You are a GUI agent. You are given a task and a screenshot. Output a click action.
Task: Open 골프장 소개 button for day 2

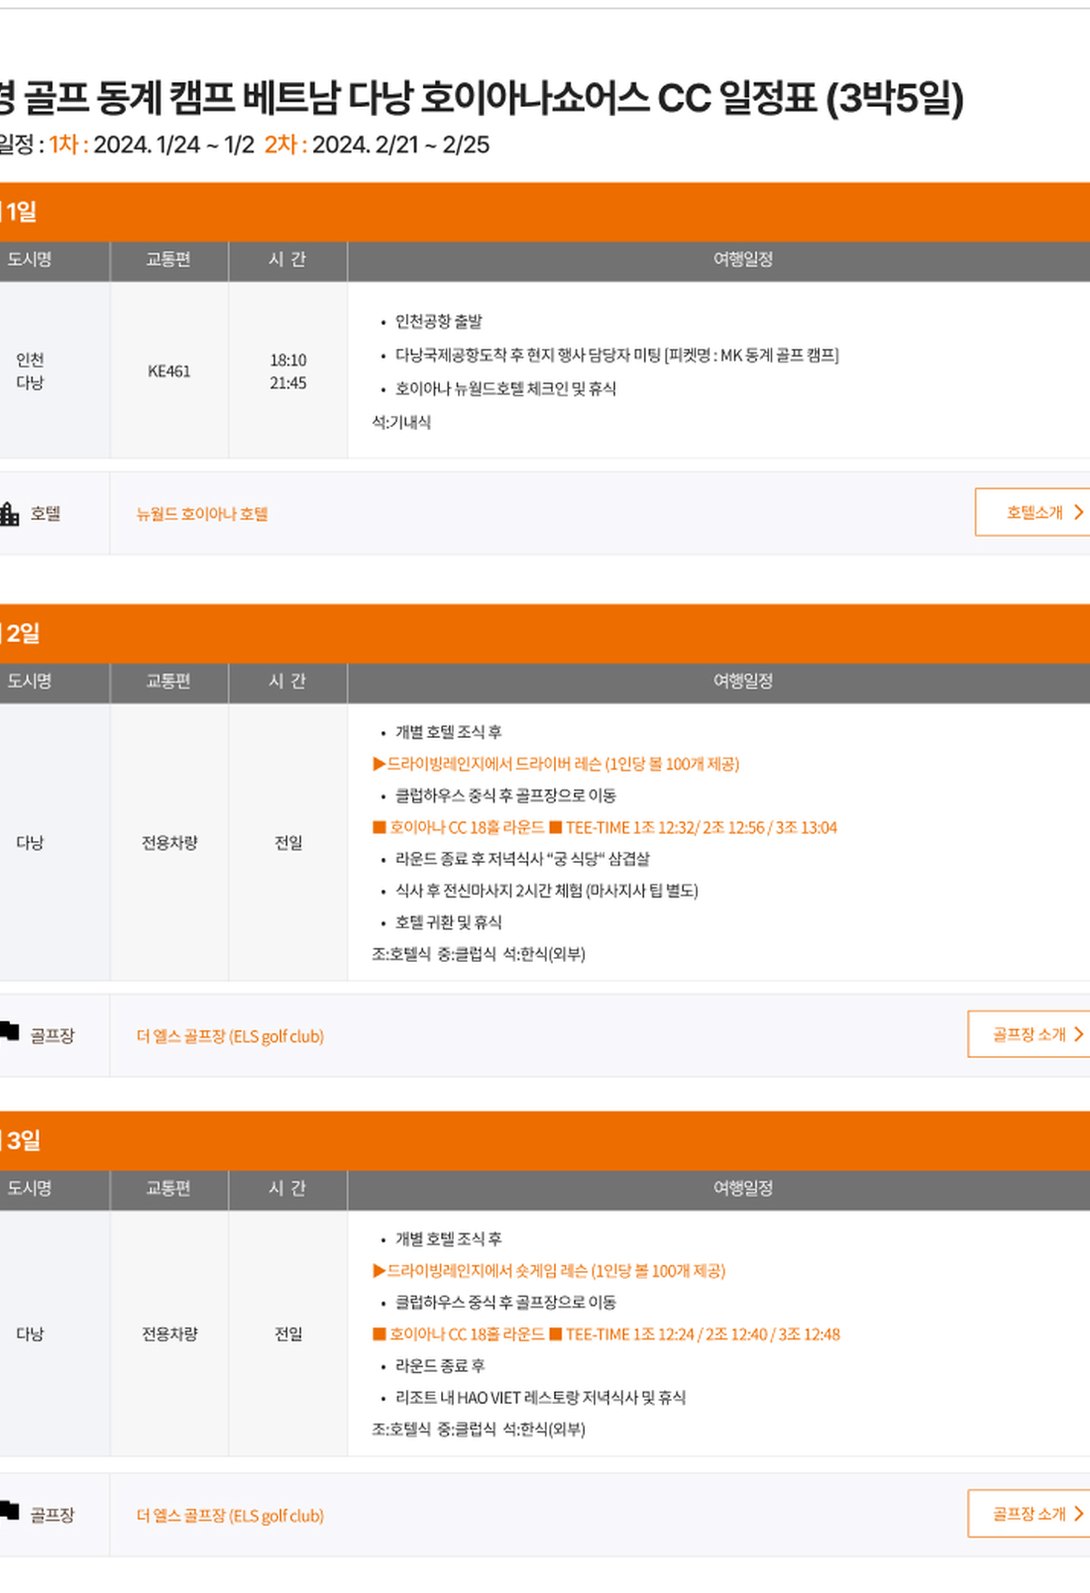coord(1030,1034)
